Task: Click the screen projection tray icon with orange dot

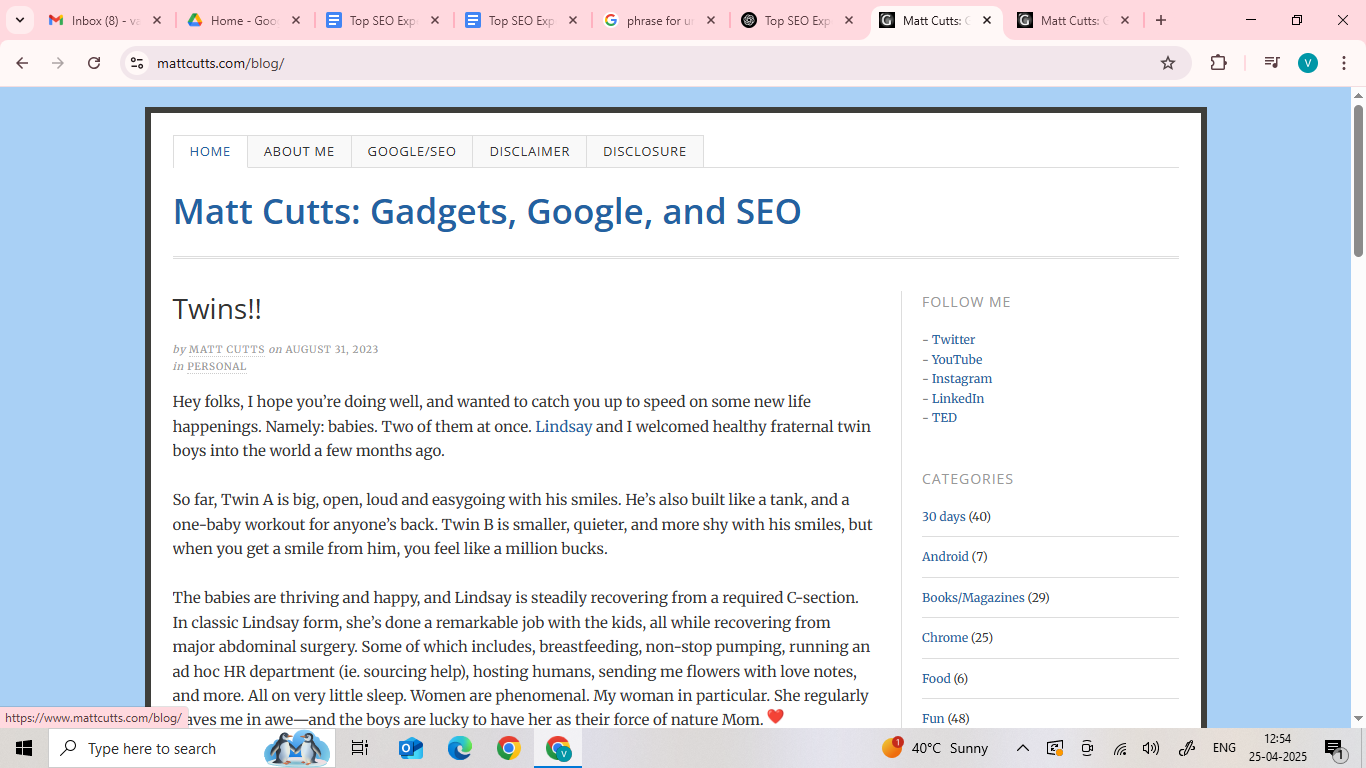Action: coord(1055,748)
